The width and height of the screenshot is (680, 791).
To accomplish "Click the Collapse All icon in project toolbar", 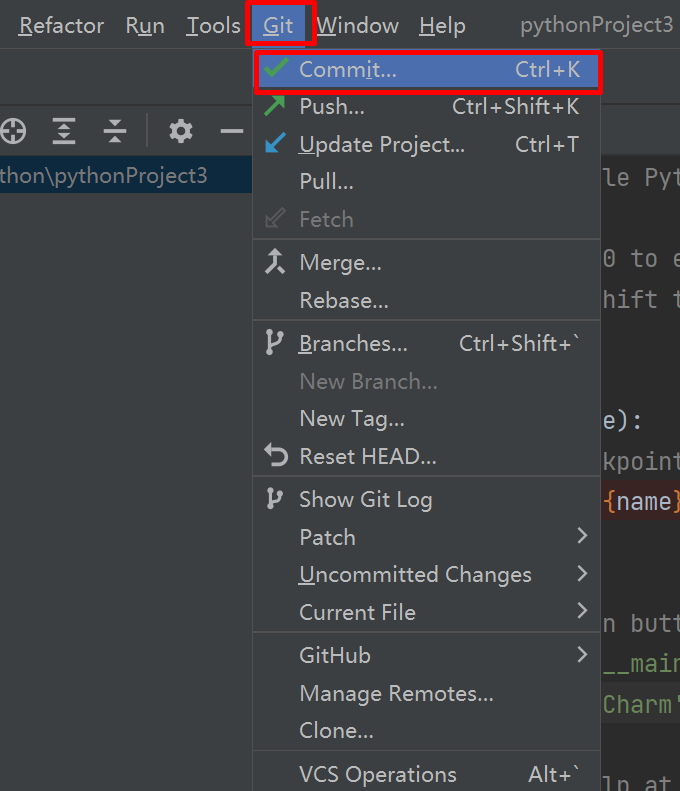I will 115,131.
